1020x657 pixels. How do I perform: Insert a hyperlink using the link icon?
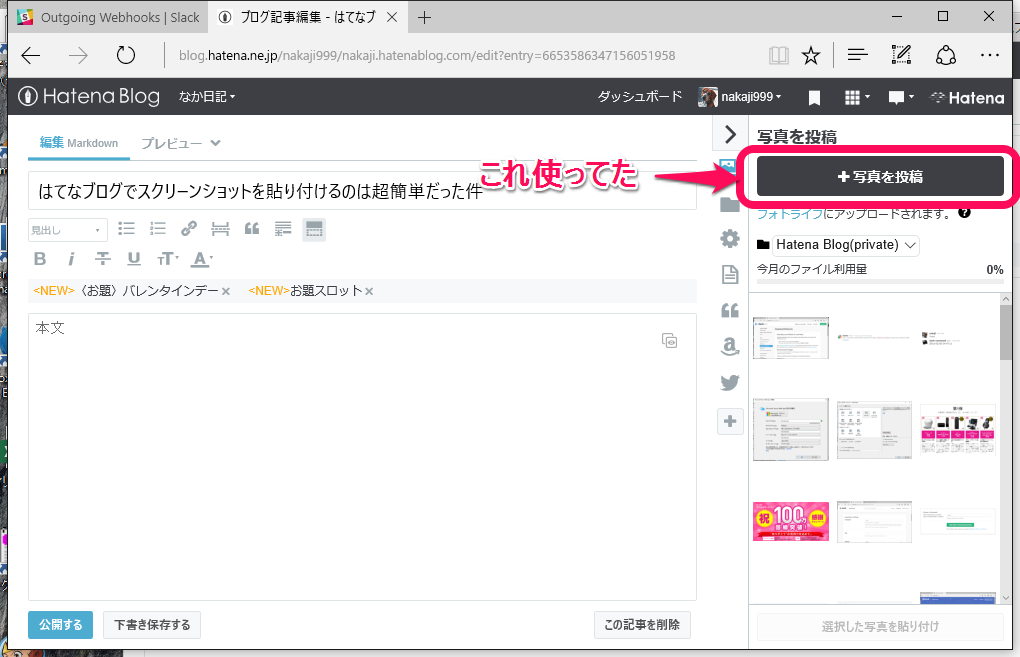[188, 229]
